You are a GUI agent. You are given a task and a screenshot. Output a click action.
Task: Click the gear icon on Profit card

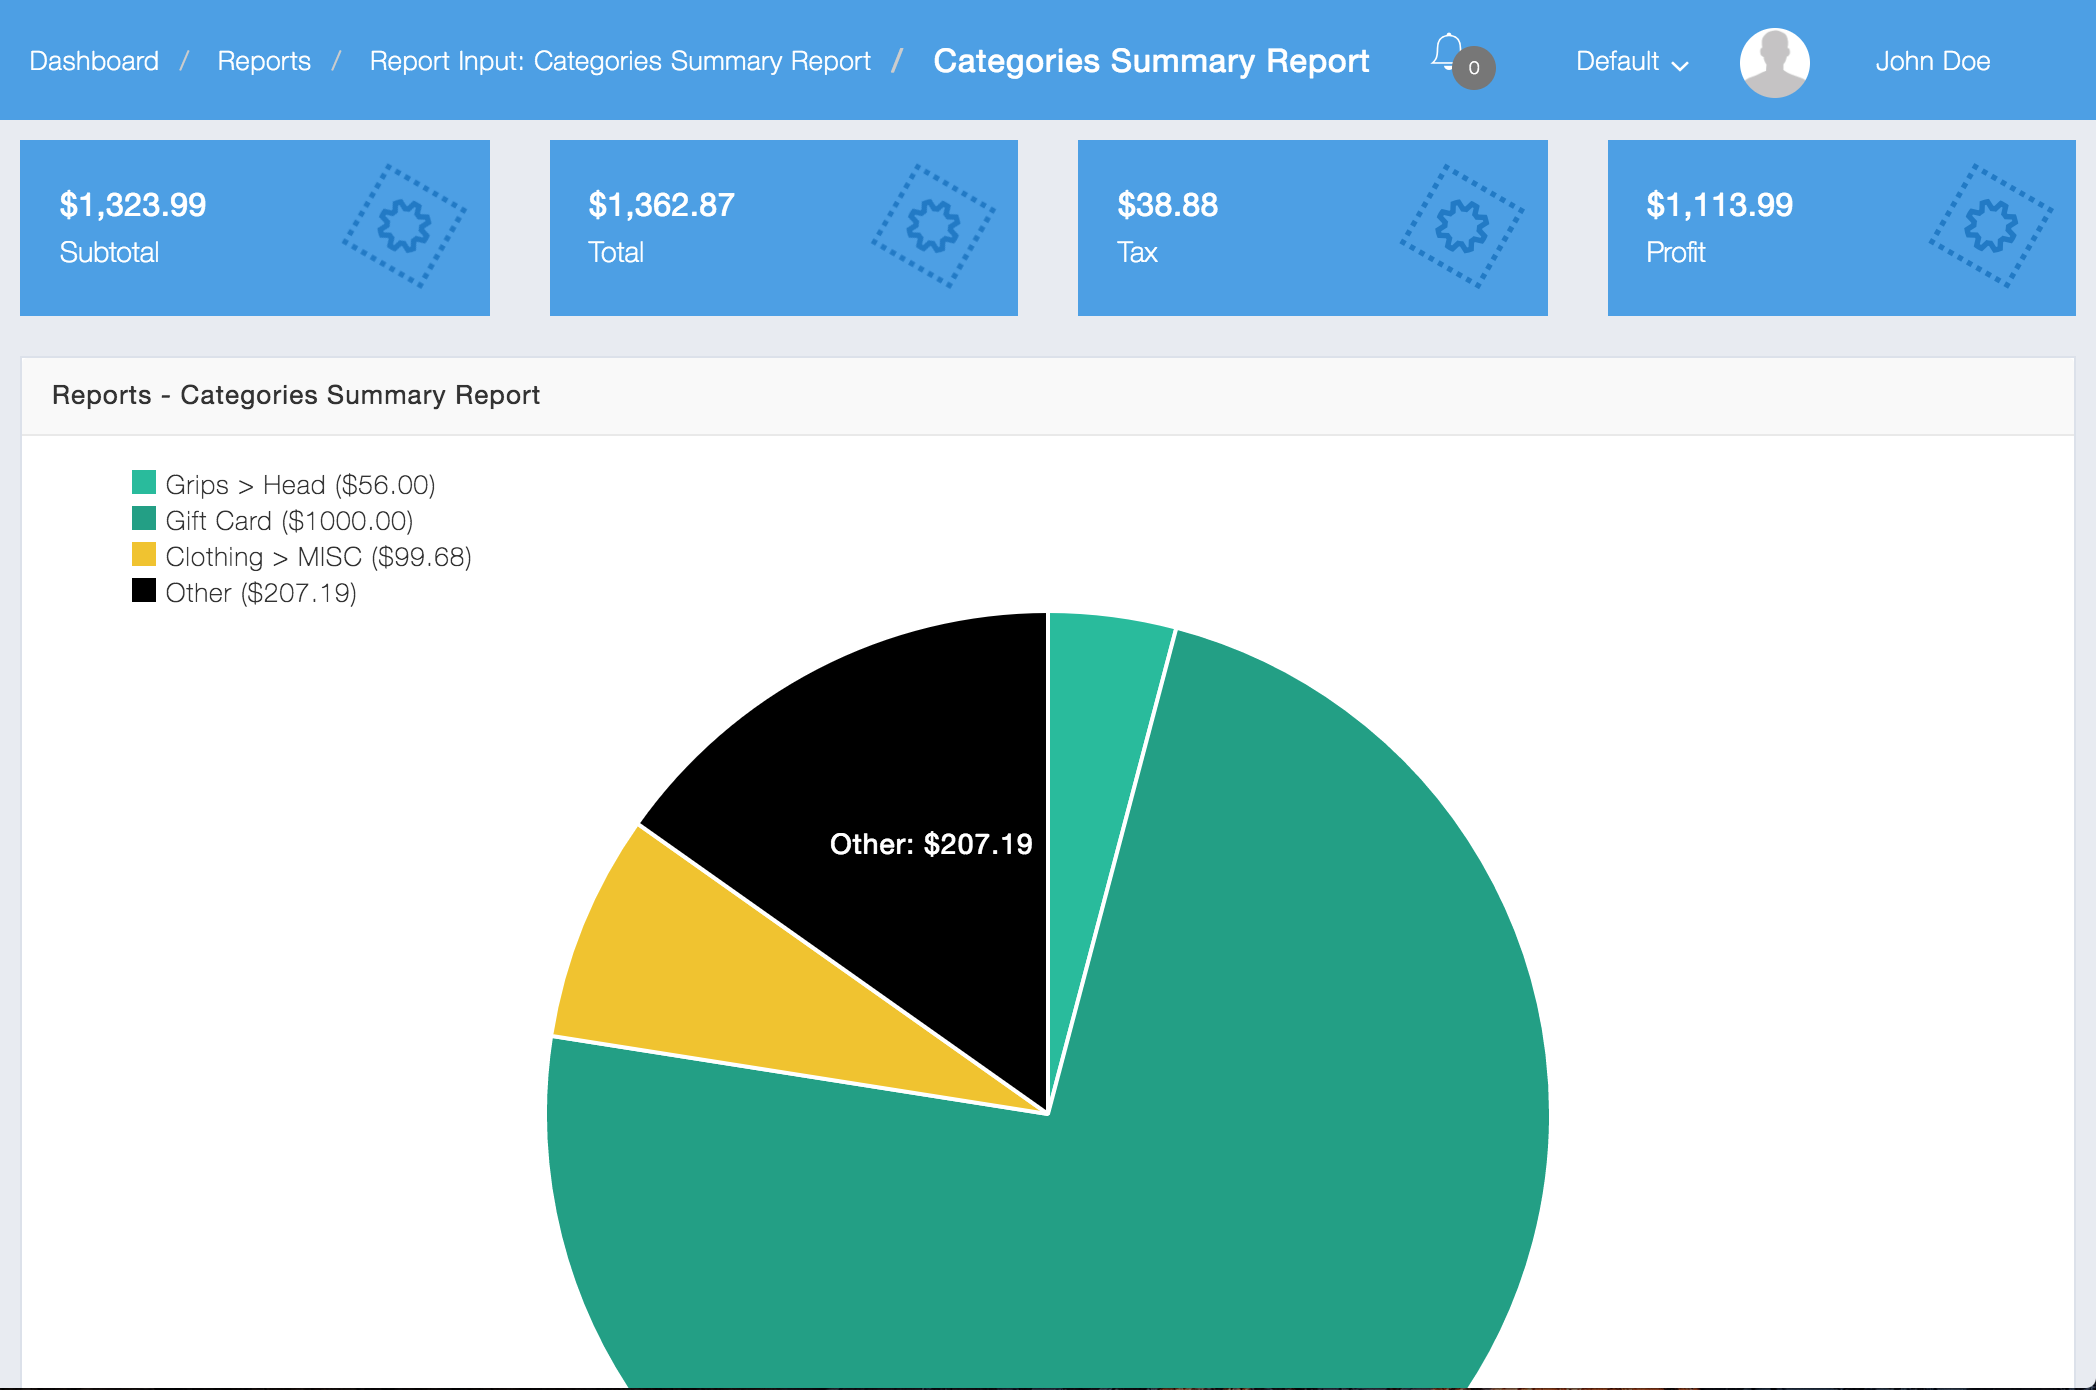coord(1991,226)
